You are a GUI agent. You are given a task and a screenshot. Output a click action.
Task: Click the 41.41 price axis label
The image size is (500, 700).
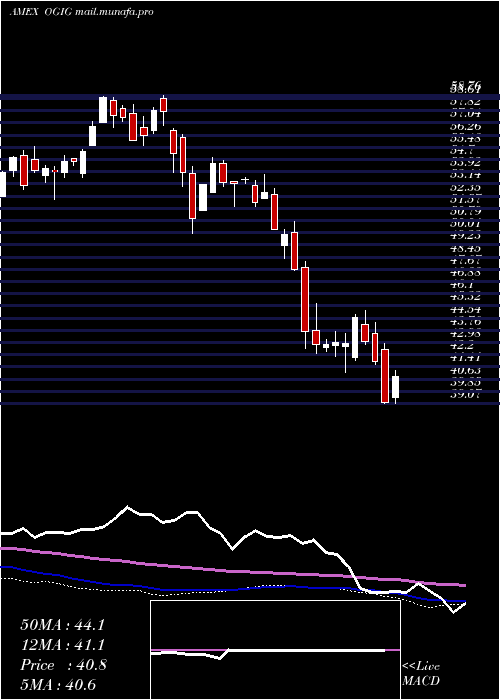[x=465, y=358]
